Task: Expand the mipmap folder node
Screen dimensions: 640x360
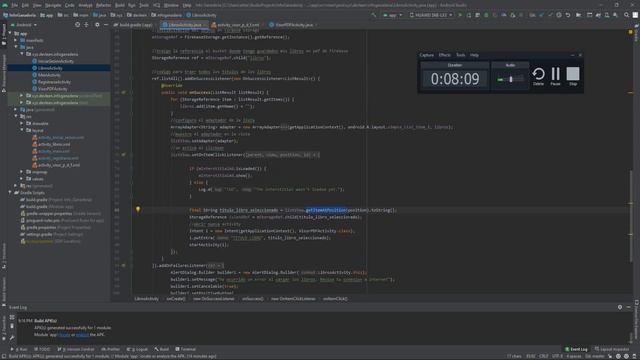Action: pyautogui.click(x=22, y=172)
